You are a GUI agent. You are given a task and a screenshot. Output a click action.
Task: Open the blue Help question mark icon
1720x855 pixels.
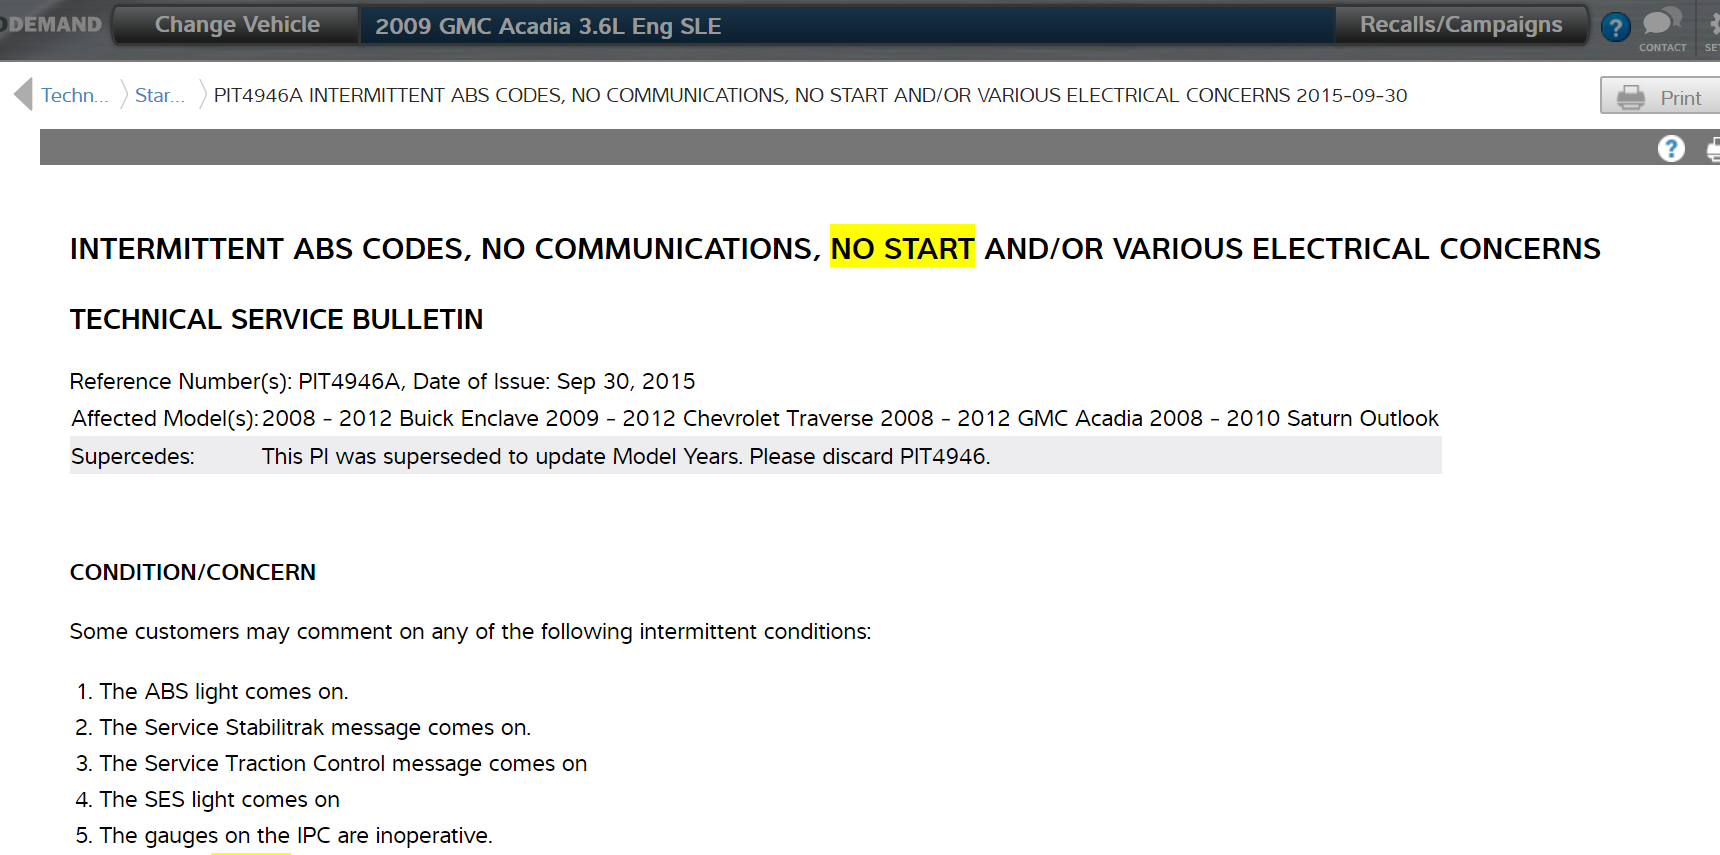click(x=1615, y=27)
